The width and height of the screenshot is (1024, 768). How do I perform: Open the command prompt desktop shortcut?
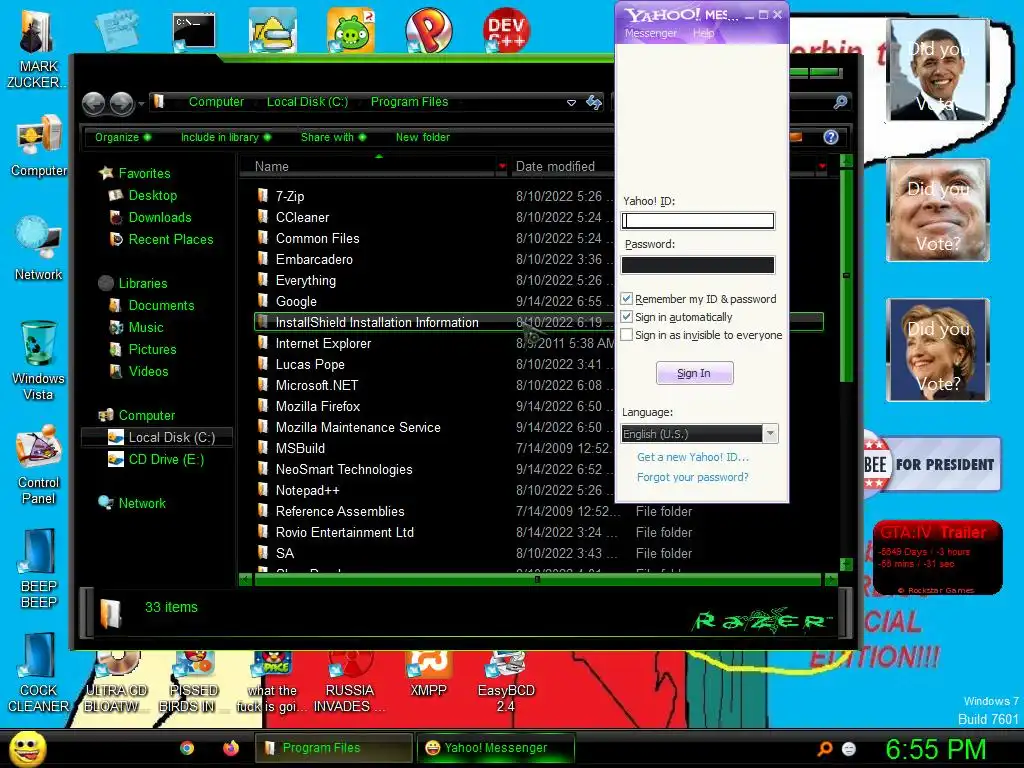tap(195, 31)
